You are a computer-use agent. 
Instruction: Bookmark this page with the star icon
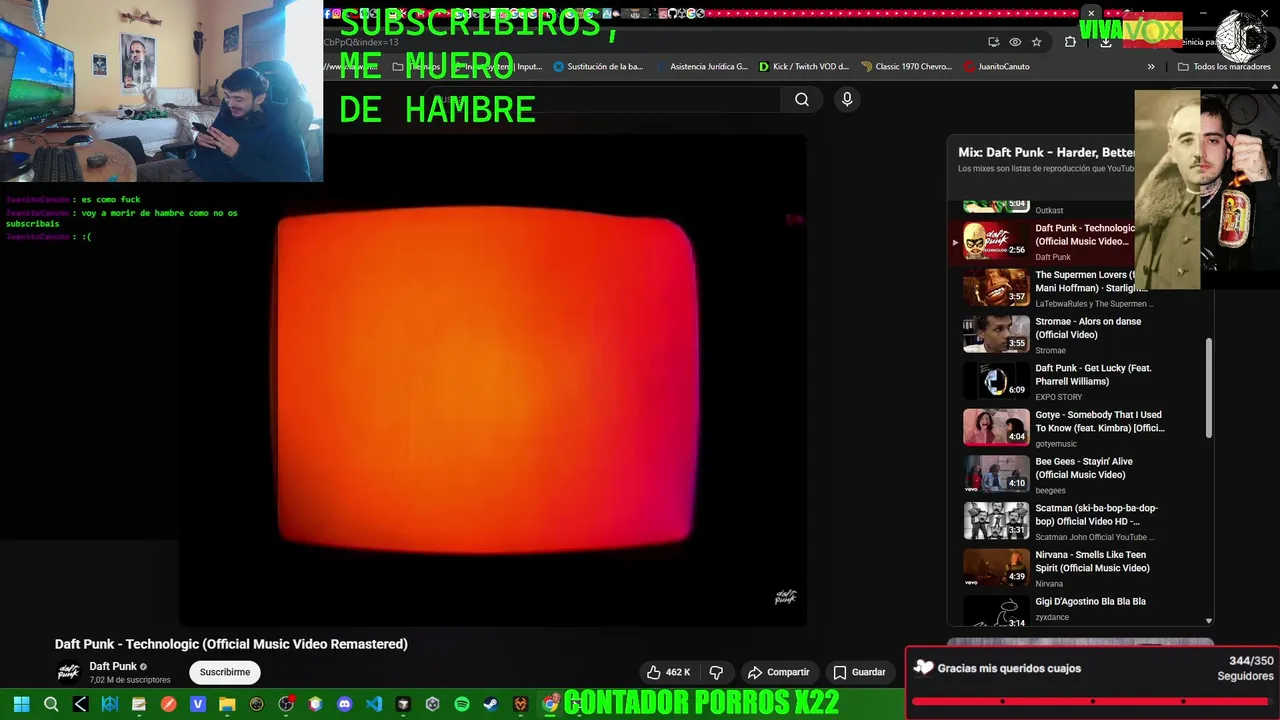click(1037, 42)
